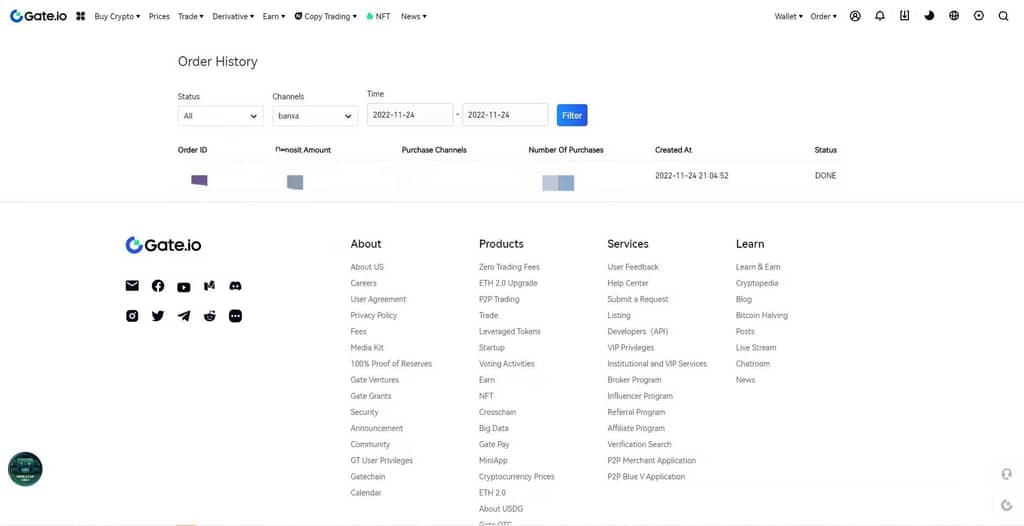The image size is (1024, 526).
Task: Open the apps grid icon beside logo
Action: [x=80, y=16]
